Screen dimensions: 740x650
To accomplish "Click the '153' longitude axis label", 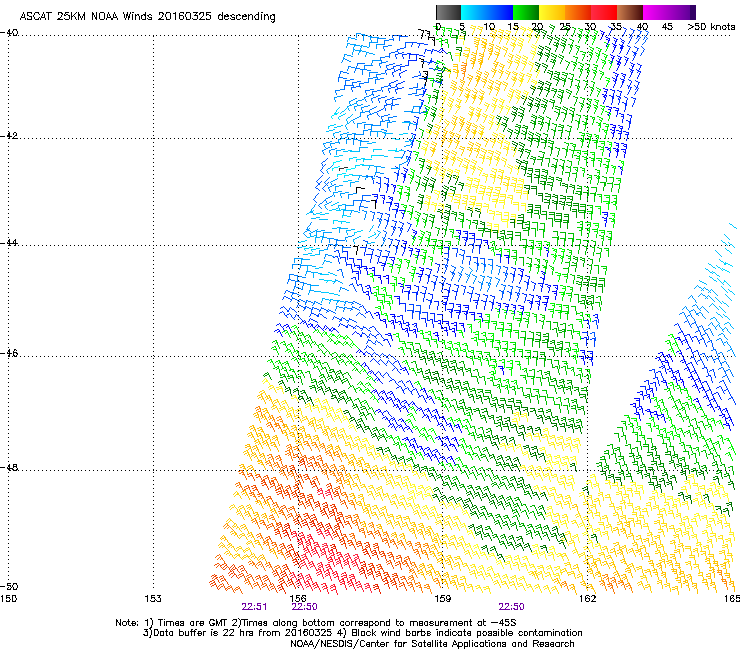I will 153,599.
